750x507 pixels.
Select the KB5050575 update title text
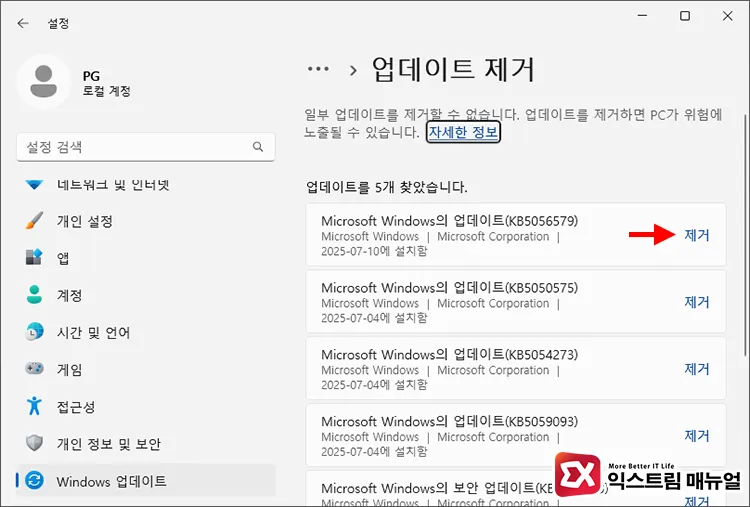pyautogui.click(x=450, y=287)
